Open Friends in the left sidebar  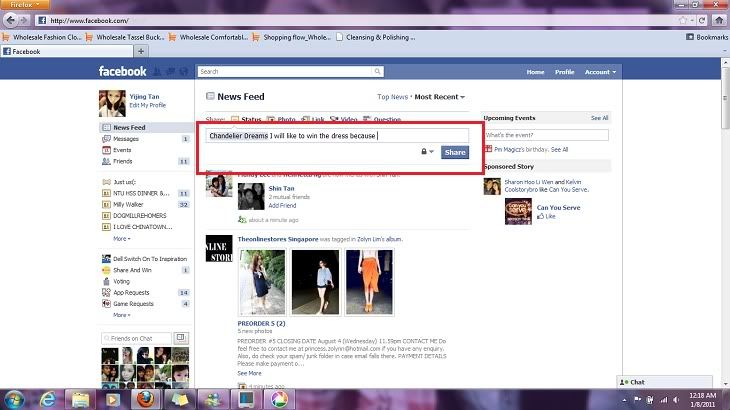(x=146, y=161)
